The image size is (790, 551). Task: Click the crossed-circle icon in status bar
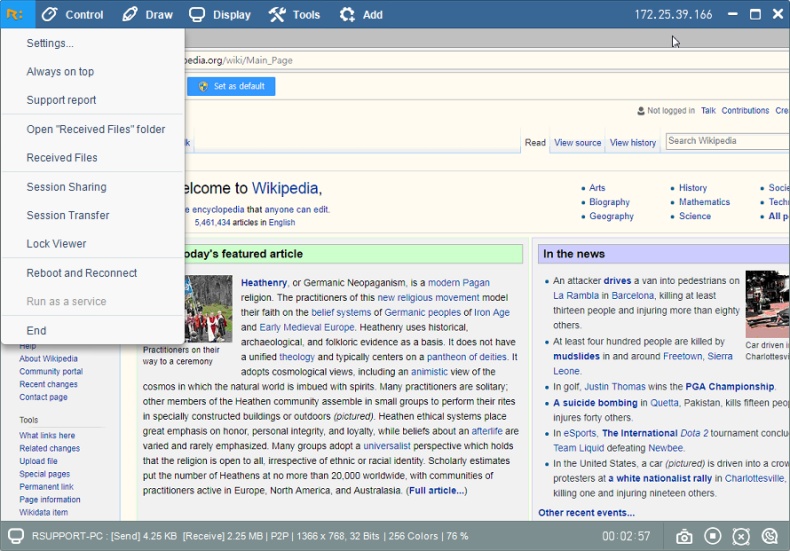point(741,536)
